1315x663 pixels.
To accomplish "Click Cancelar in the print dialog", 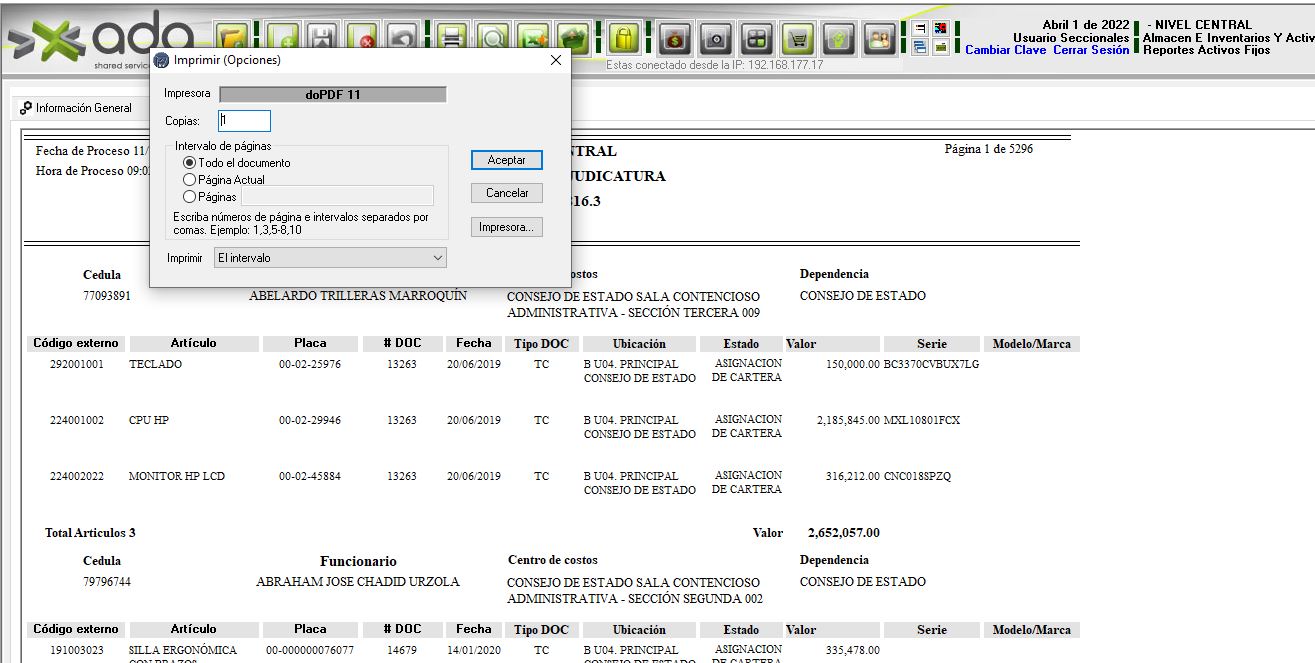I will [507, 193].
